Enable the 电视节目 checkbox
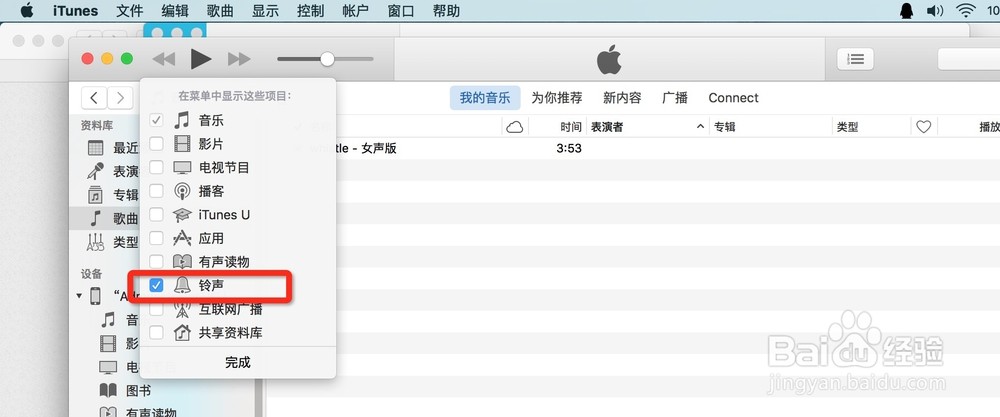Image resolution: width=1000 pixels, height=417 pixels. coord(156,167)
